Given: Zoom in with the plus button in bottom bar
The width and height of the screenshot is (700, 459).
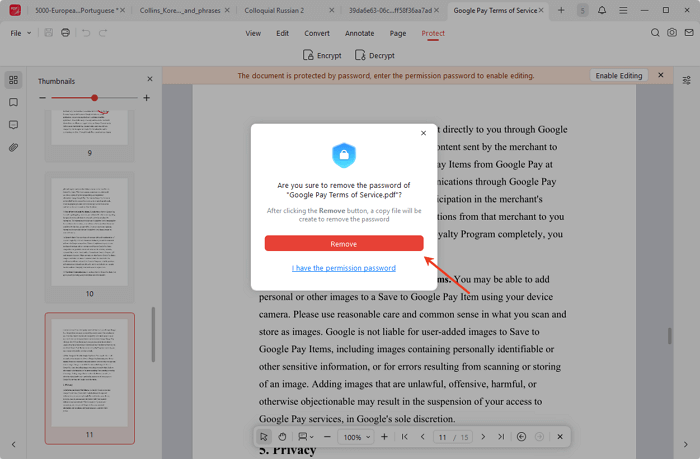Looking at the screenshot, I should pyautogui.click(x=384, y=437).
